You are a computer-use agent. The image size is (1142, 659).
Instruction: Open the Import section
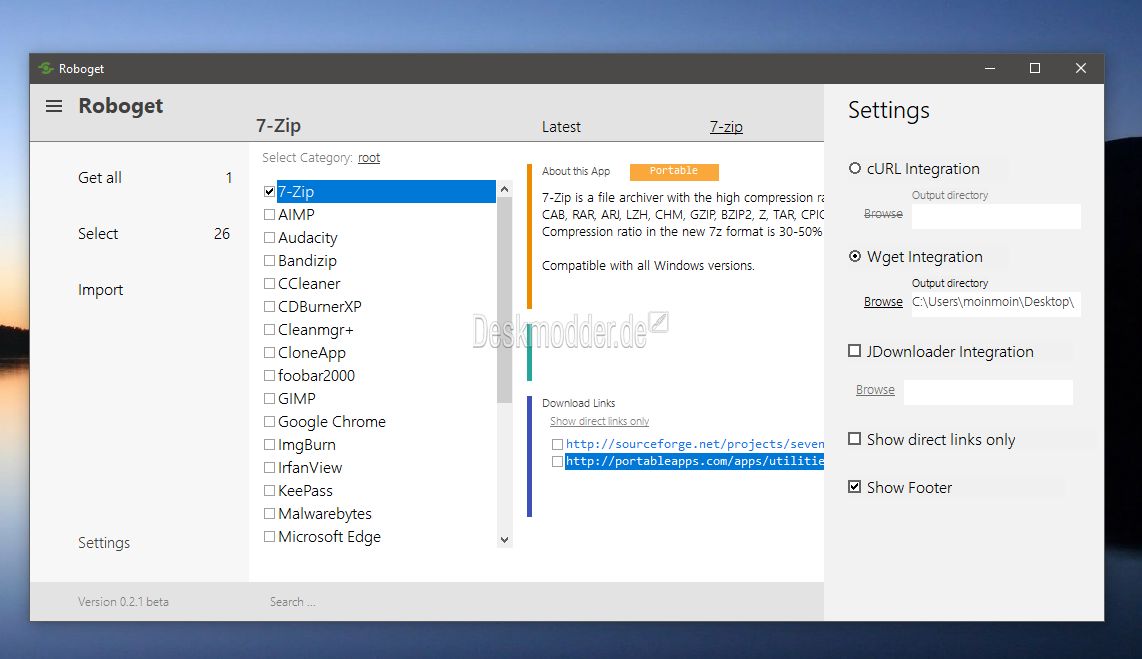[x=101, y=290]
